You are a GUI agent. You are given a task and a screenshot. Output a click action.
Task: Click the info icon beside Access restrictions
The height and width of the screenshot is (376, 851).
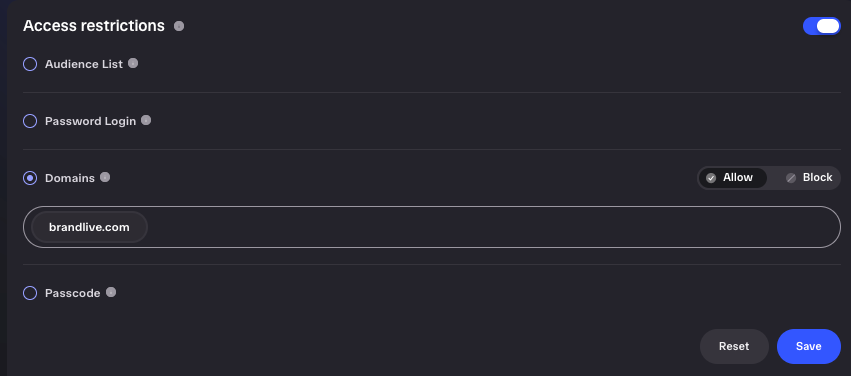pyautogui.click(x=179, y=26)
